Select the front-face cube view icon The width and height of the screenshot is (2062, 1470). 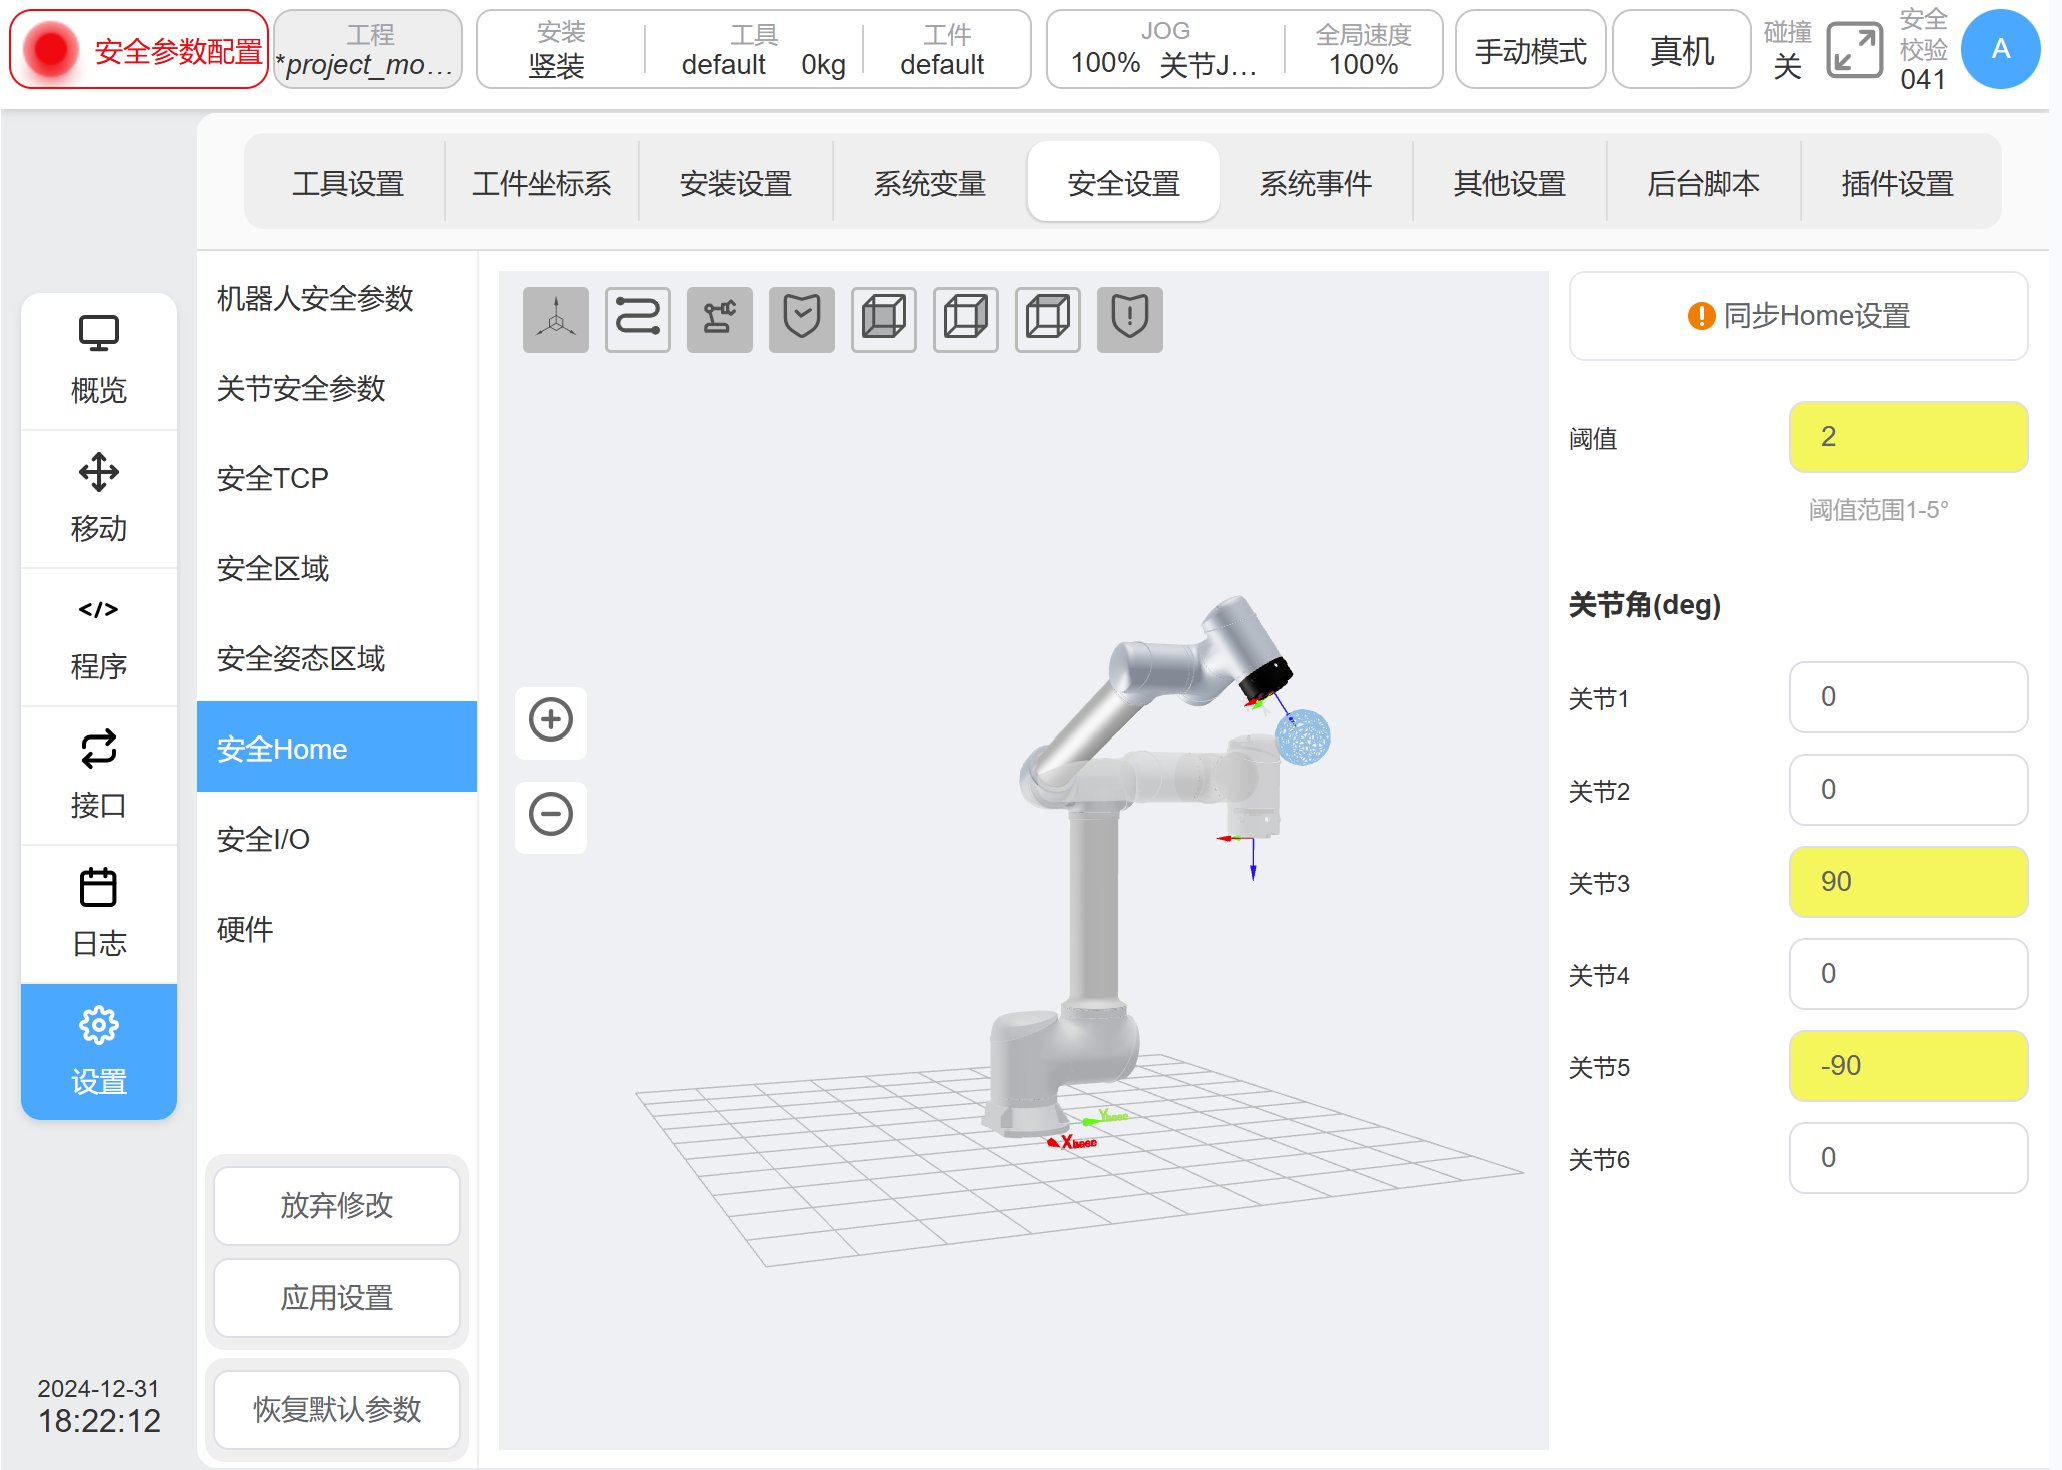pyautogui.click(x=883, y=320)
